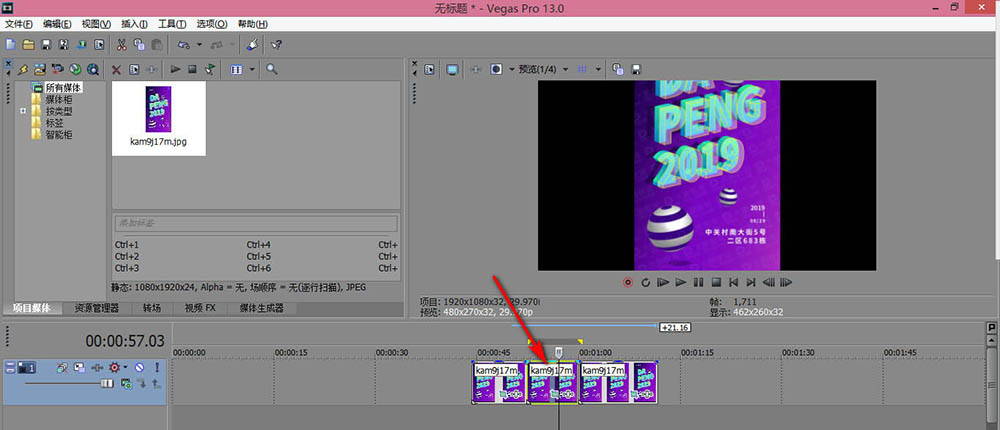Click the Import Media lightning icon

coord(23,70)
